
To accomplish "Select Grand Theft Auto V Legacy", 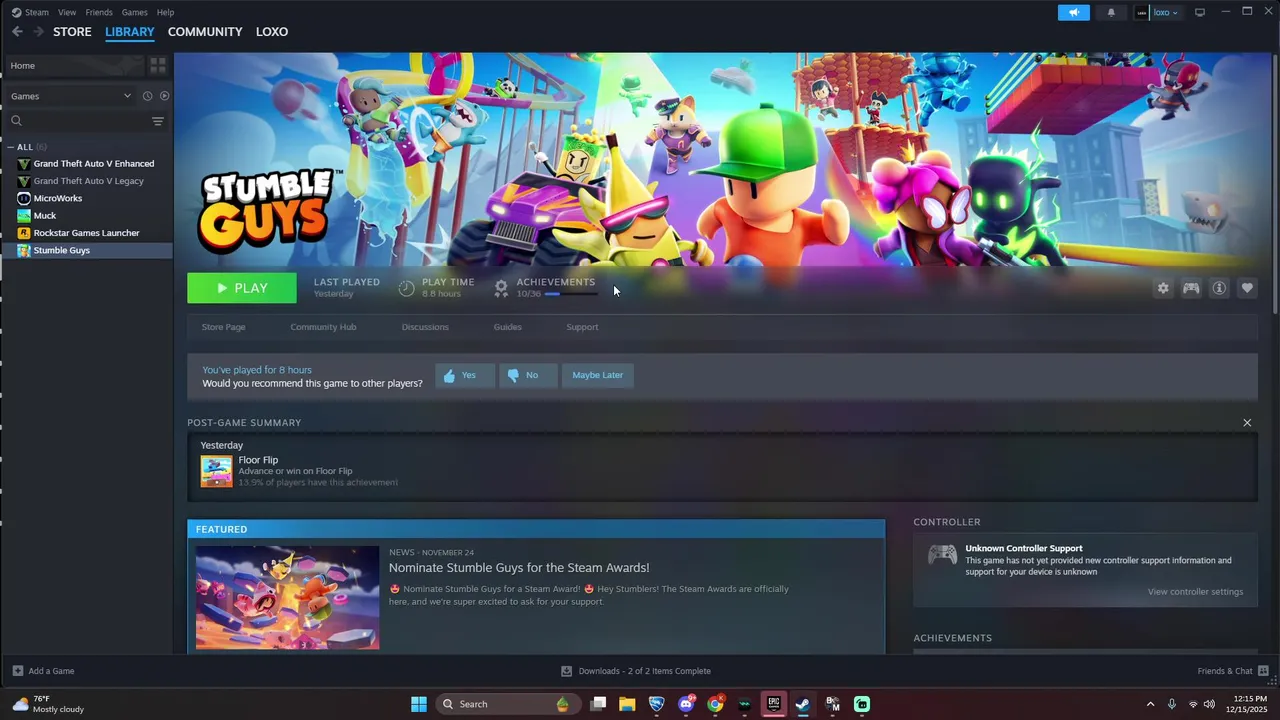I will tap(89, 181).
